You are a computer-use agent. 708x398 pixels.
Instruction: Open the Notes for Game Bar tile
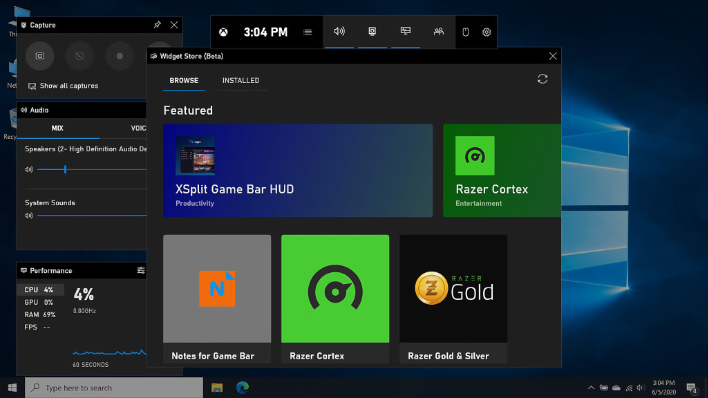click(217, 299)
